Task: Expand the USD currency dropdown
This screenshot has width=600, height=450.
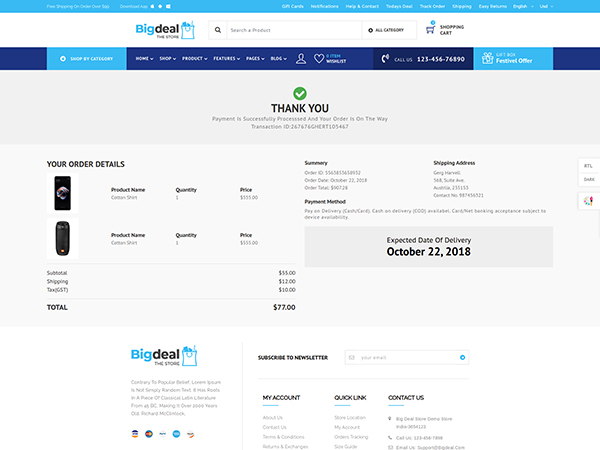Action: tap(546, 5)
